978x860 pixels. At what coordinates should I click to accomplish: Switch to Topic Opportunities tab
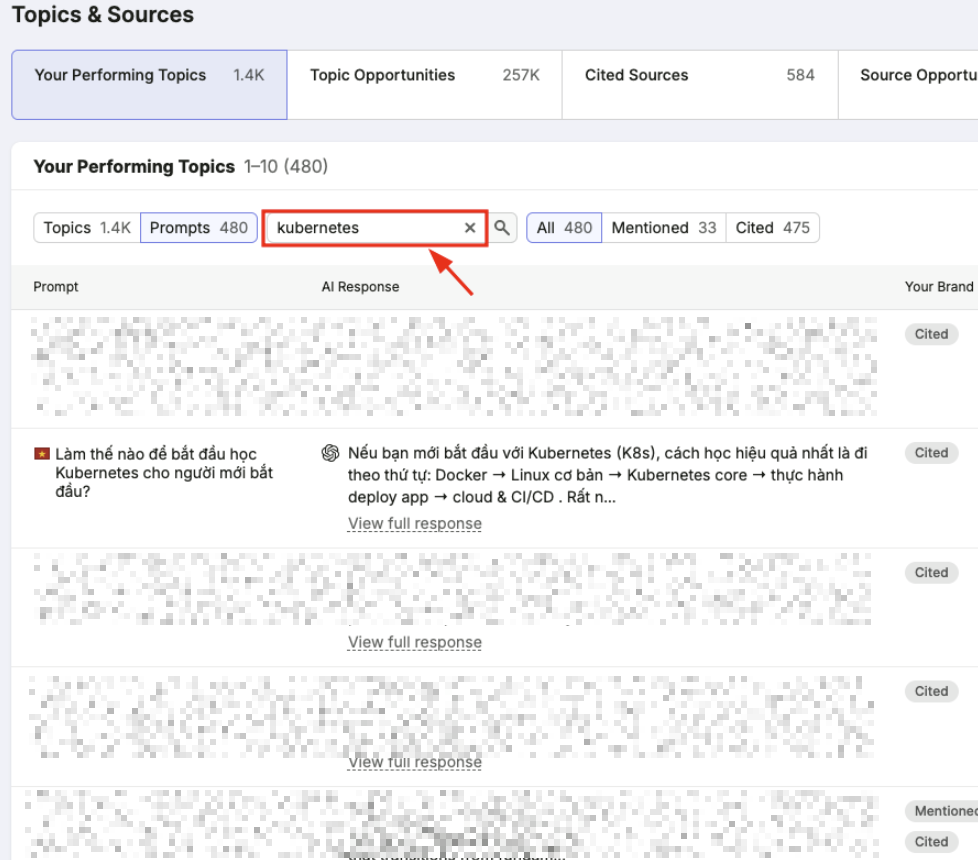(x=425, y=85)
